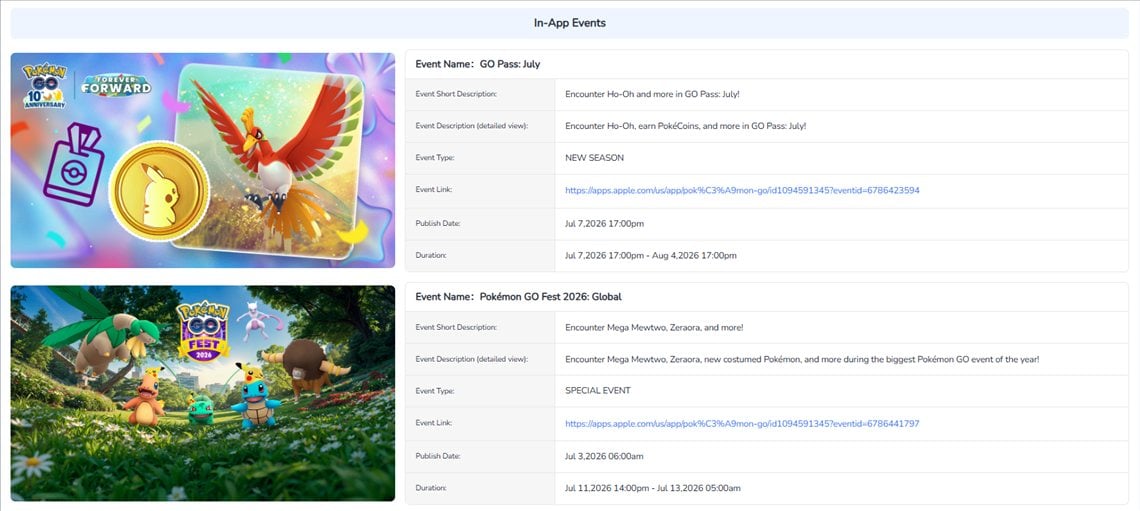Screen dimensions: 1140x511
Task: Click the 'NEW SEASON' event type value
Action: 594,158
